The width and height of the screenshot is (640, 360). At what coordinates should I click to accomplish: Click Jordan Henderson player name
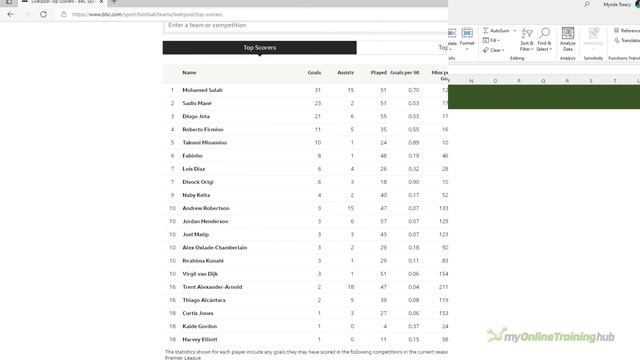coord(205,221)
